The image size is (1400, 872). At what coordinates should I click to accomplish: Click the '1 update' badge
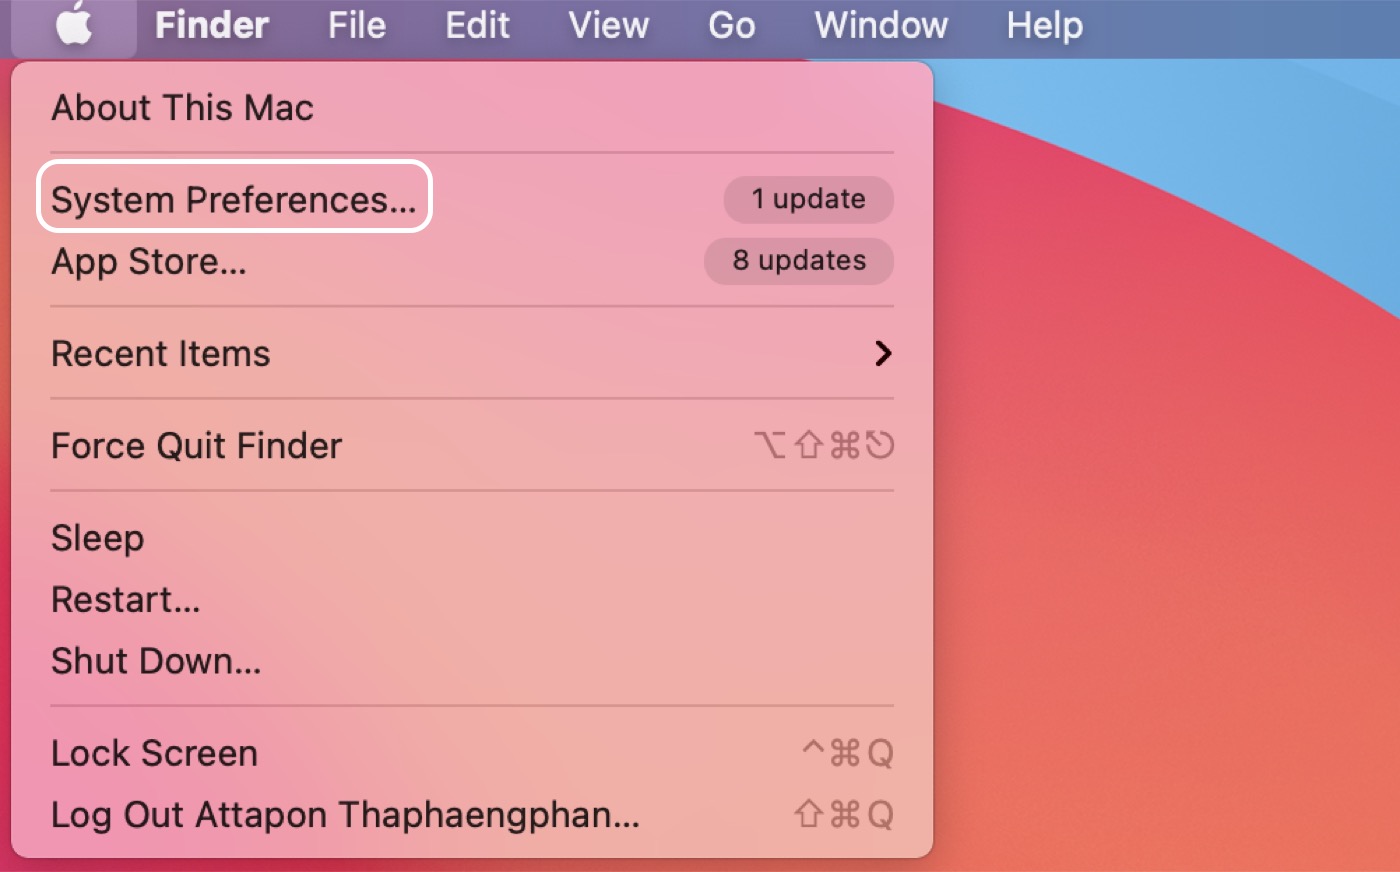[x=808, y=200]
